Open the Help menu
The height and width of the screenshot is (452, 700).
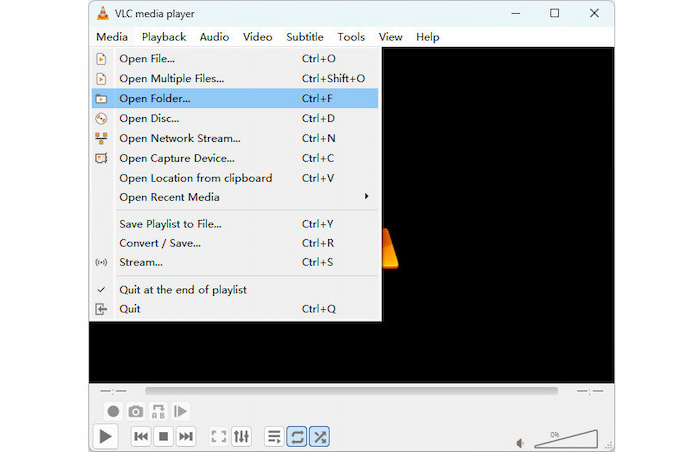tap(428, 37)
